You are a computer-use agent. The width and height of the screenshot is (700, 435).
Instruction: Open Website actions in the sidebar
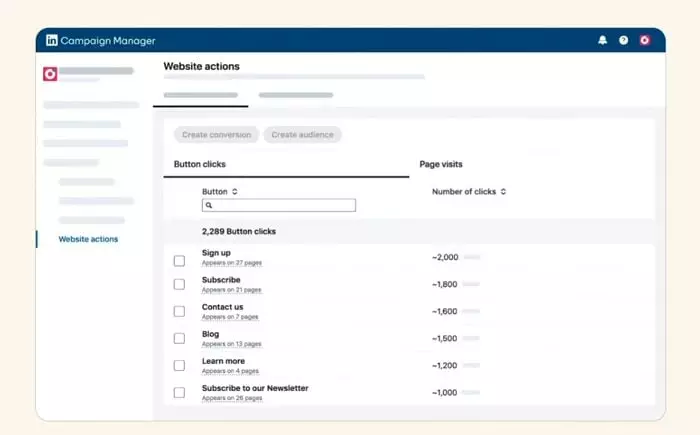pyautogui.click(x=88, y=239)
